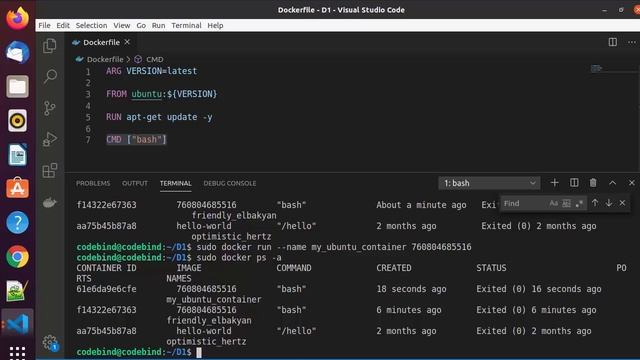
Task: Split the terminal pane
Action: pos(574,183)
